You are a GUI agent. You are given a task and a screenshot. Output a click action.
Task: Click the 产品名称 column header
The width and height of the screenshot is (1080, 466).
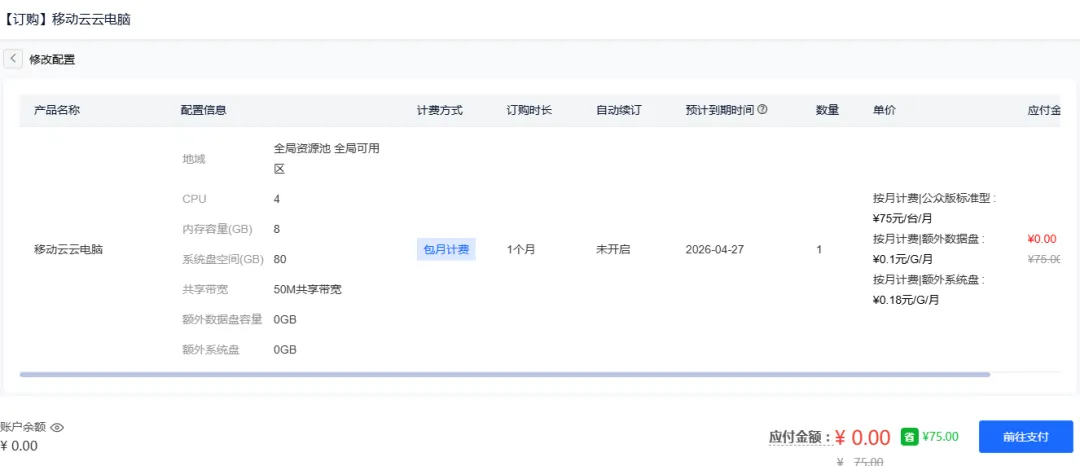click(57, 110)
